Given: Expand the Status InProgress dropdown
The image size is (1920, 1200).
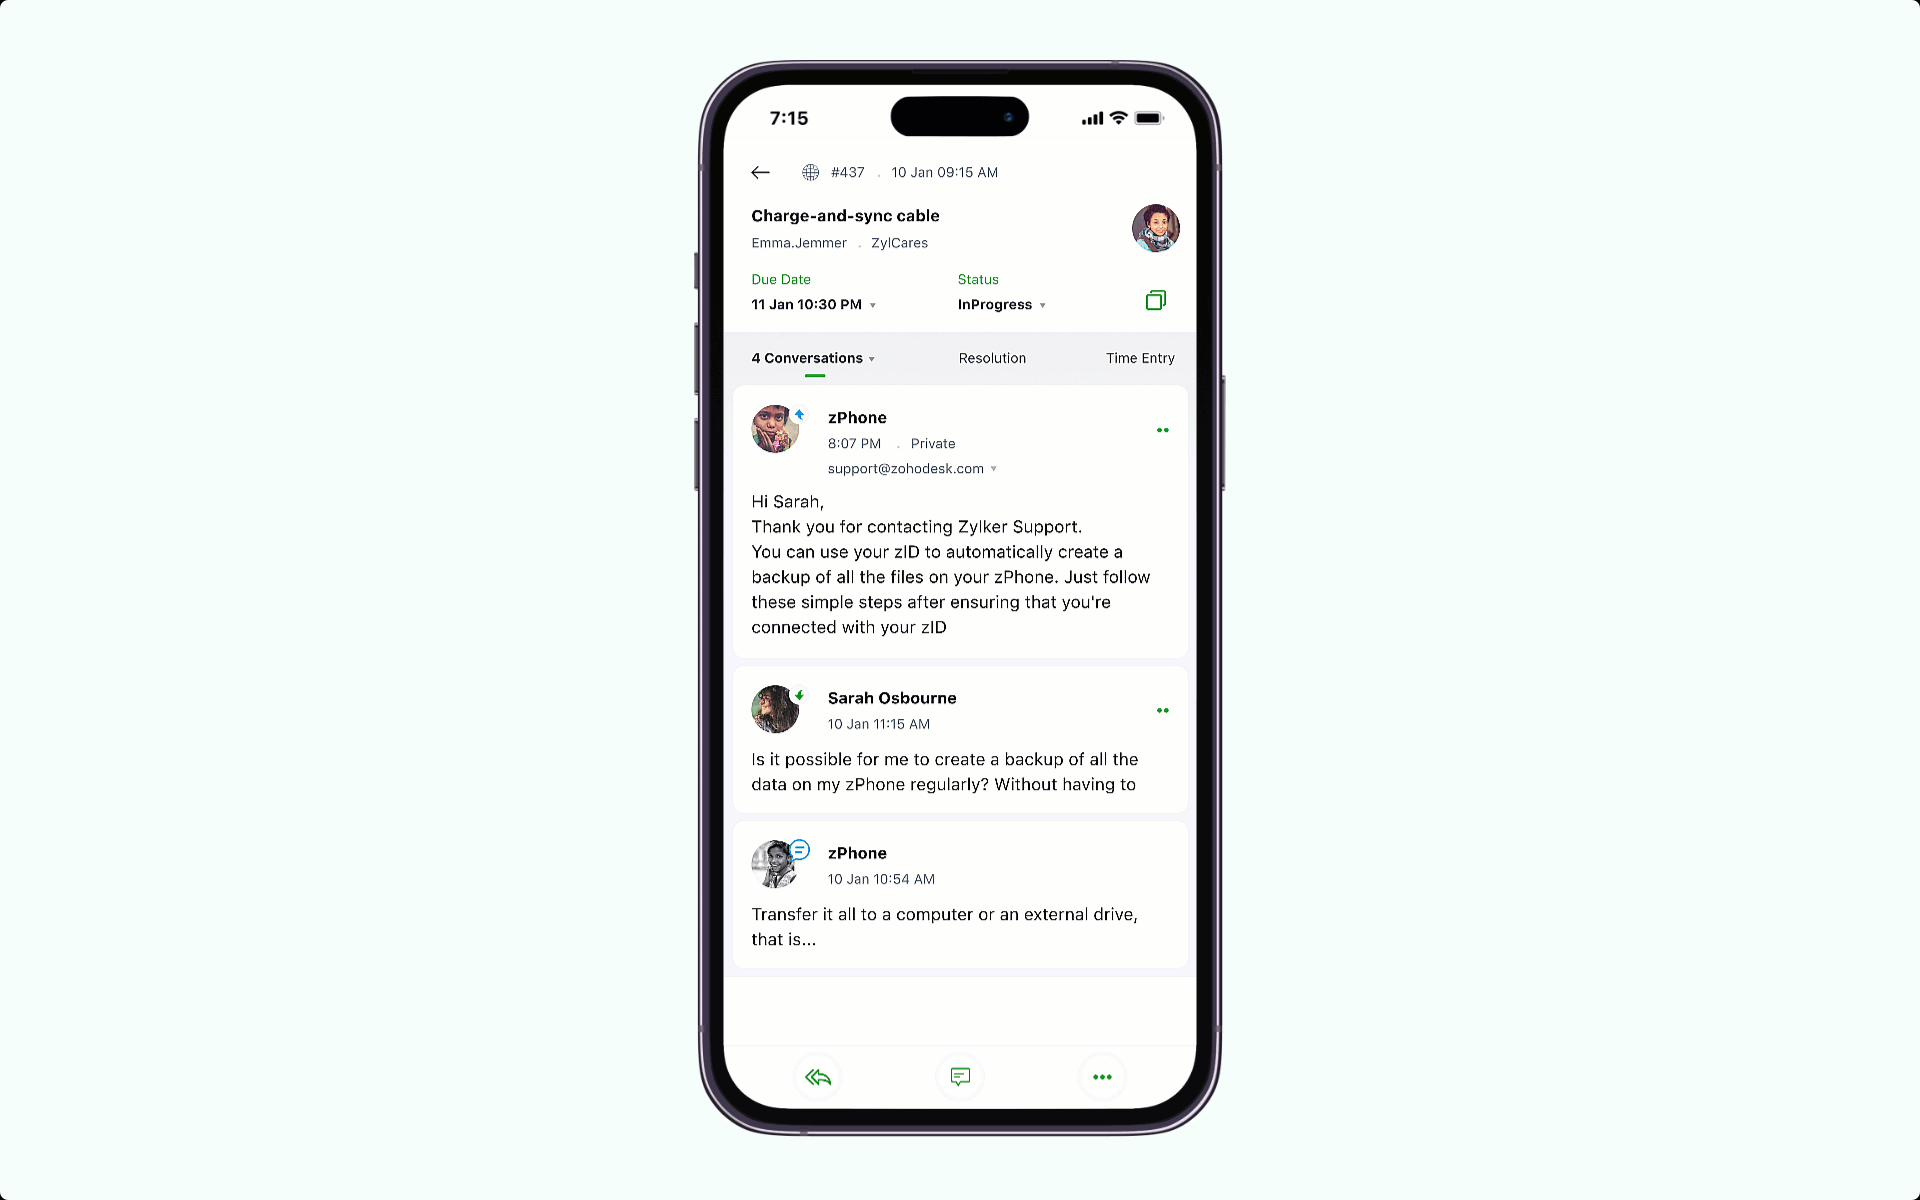Looking at the screenshot, I should (x=1002, y=304).
